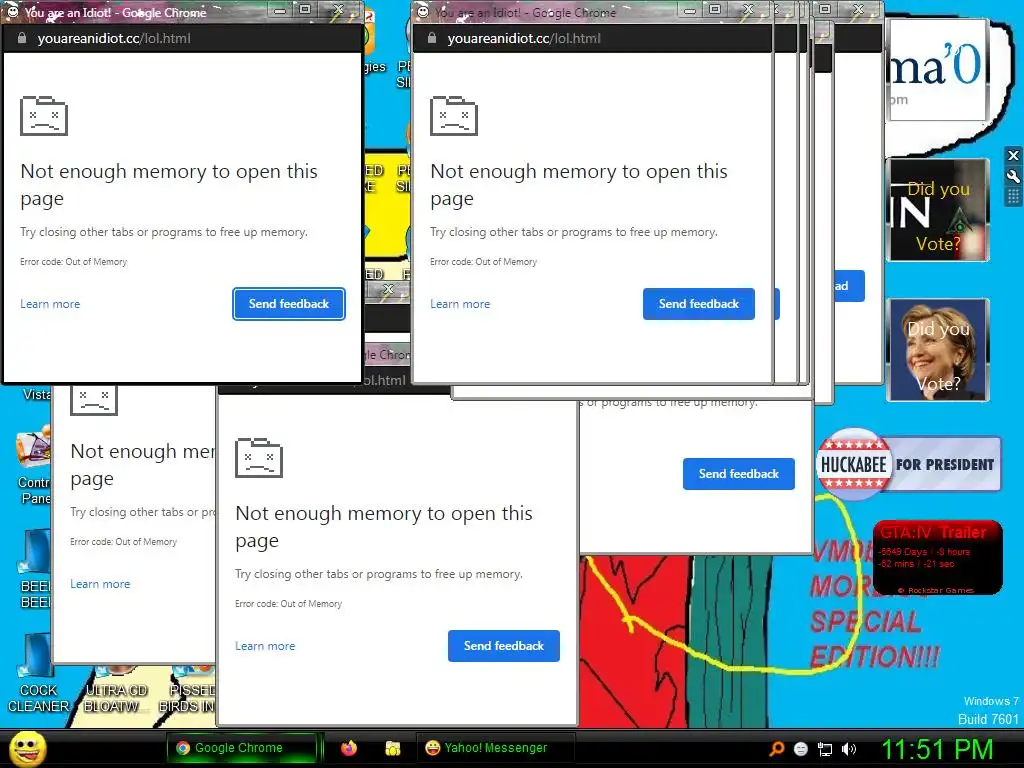Viewport: 1024px width, 768px height.
Task: Click the gadget's dotted drag-grip icon
Action: coord(1013,197)
